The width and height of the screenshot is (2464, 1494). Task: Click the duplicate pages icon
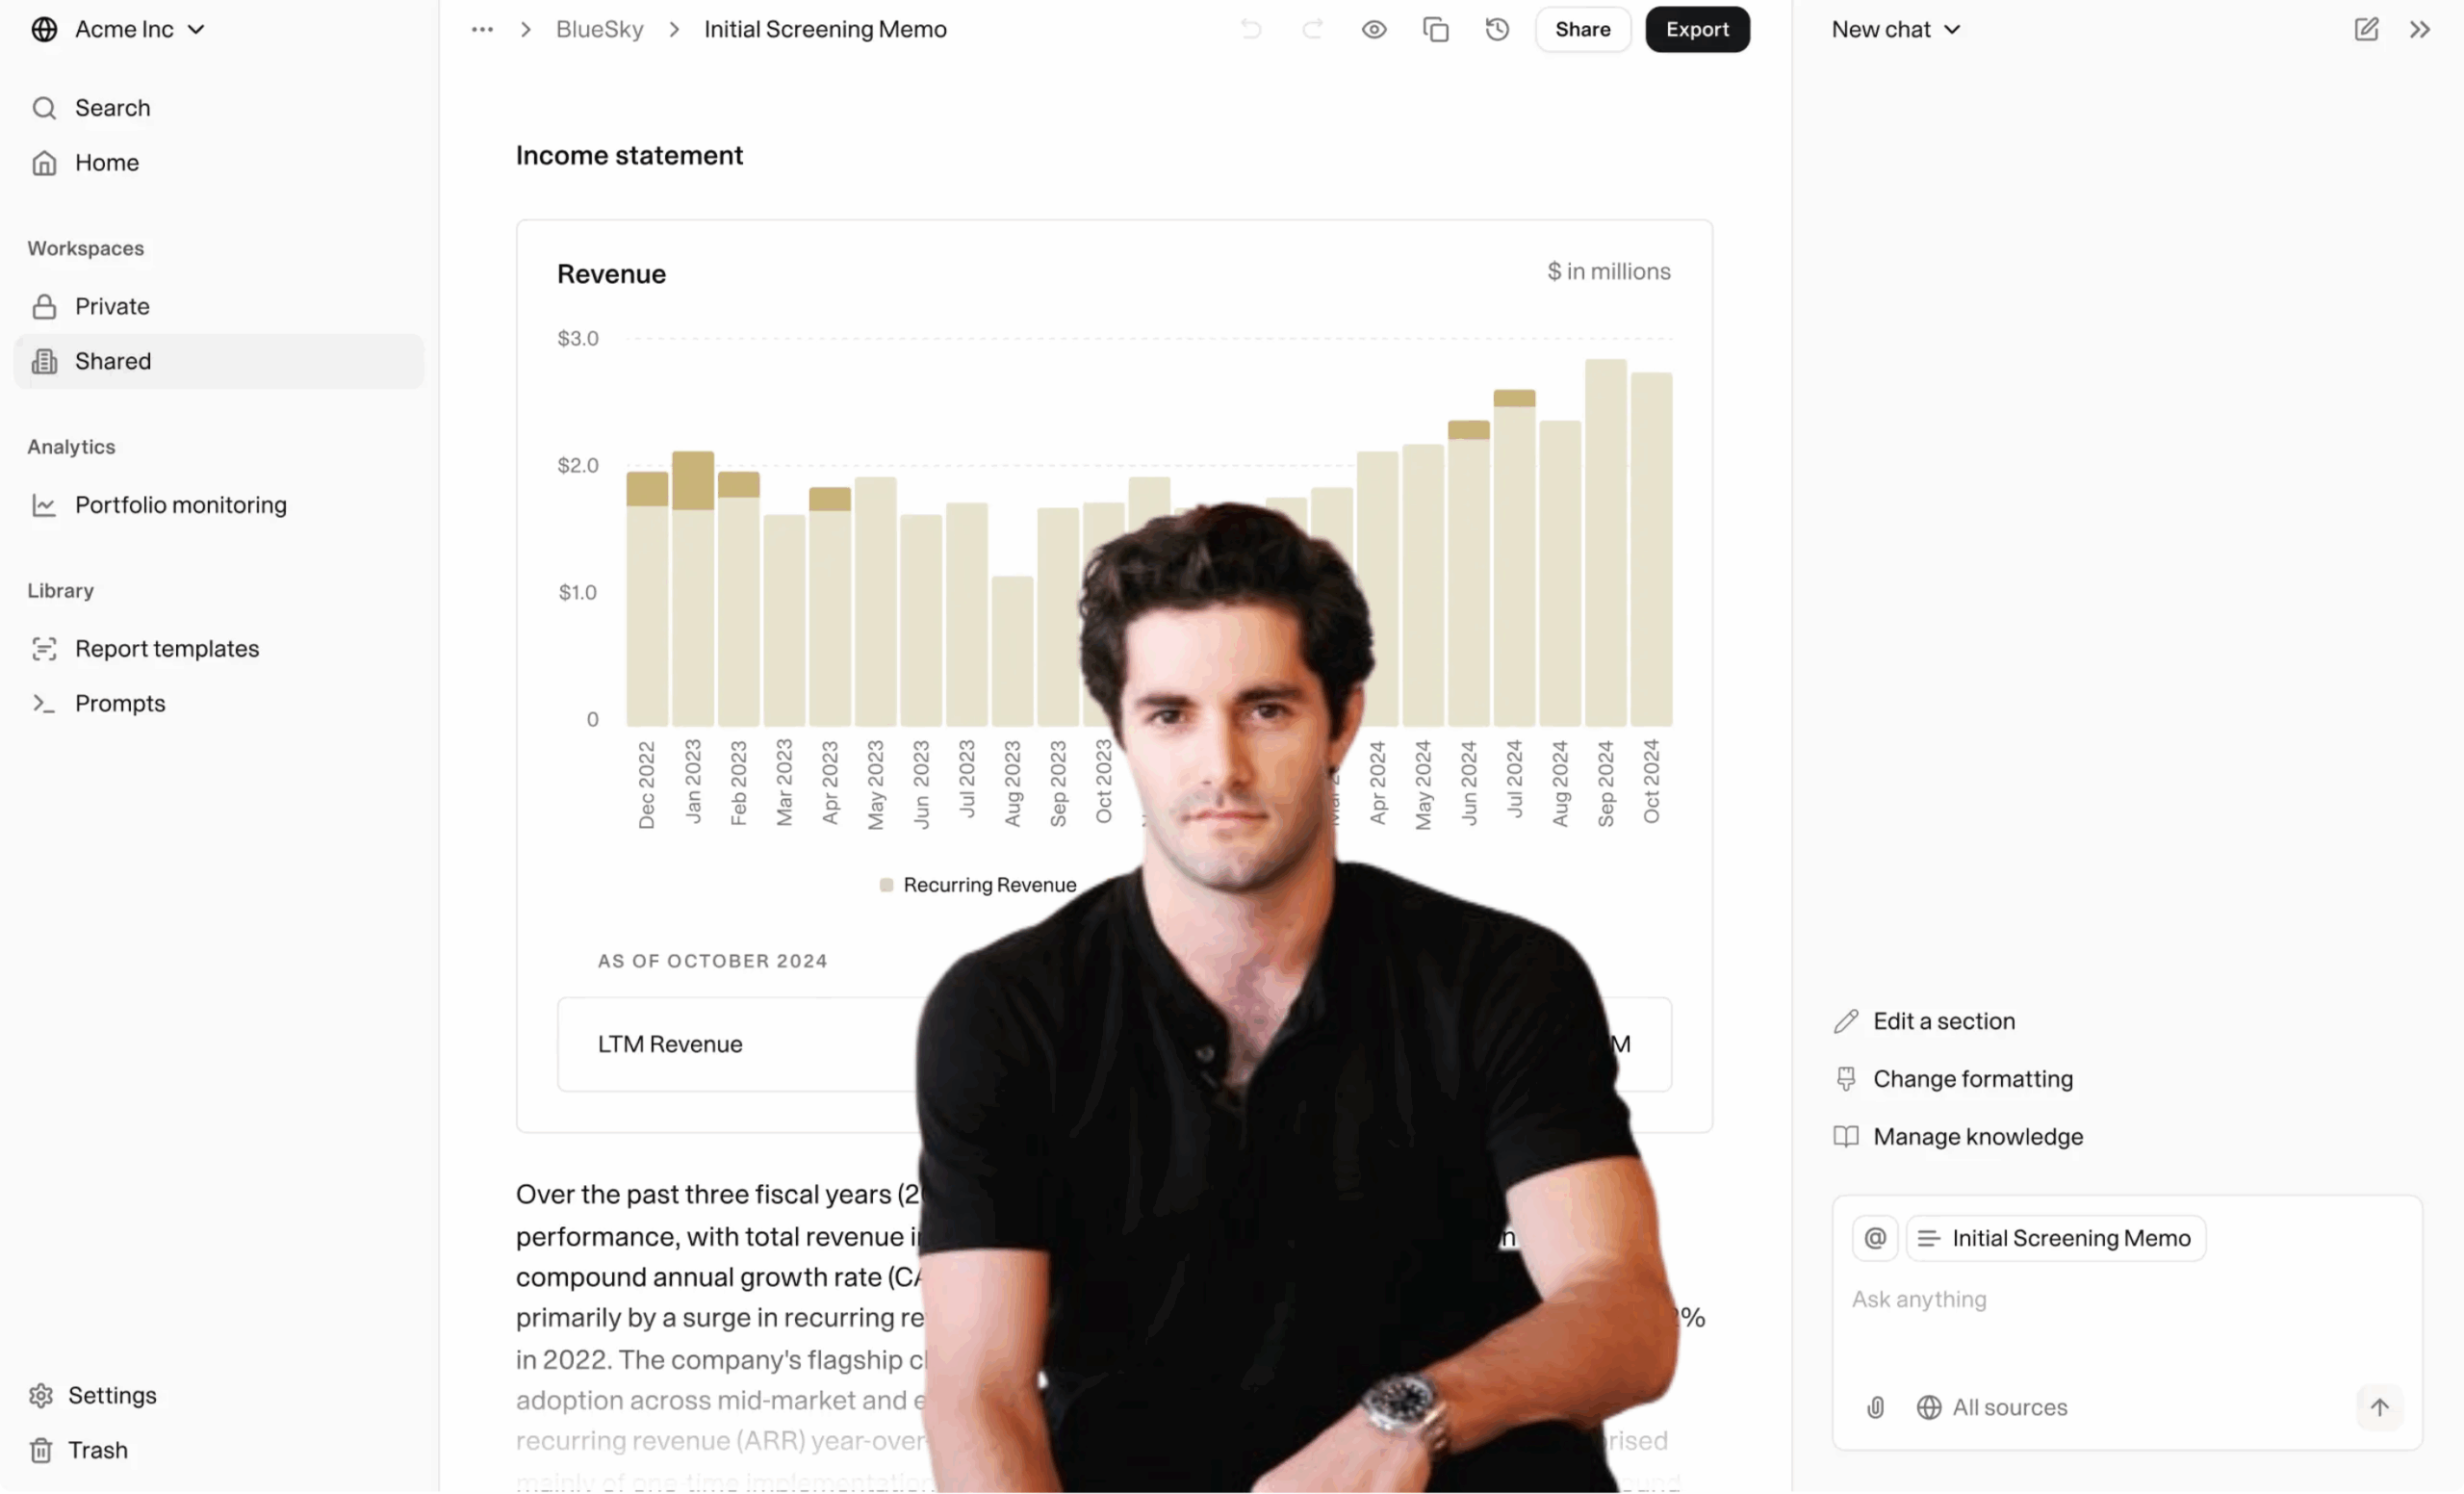coord(1435,29)
